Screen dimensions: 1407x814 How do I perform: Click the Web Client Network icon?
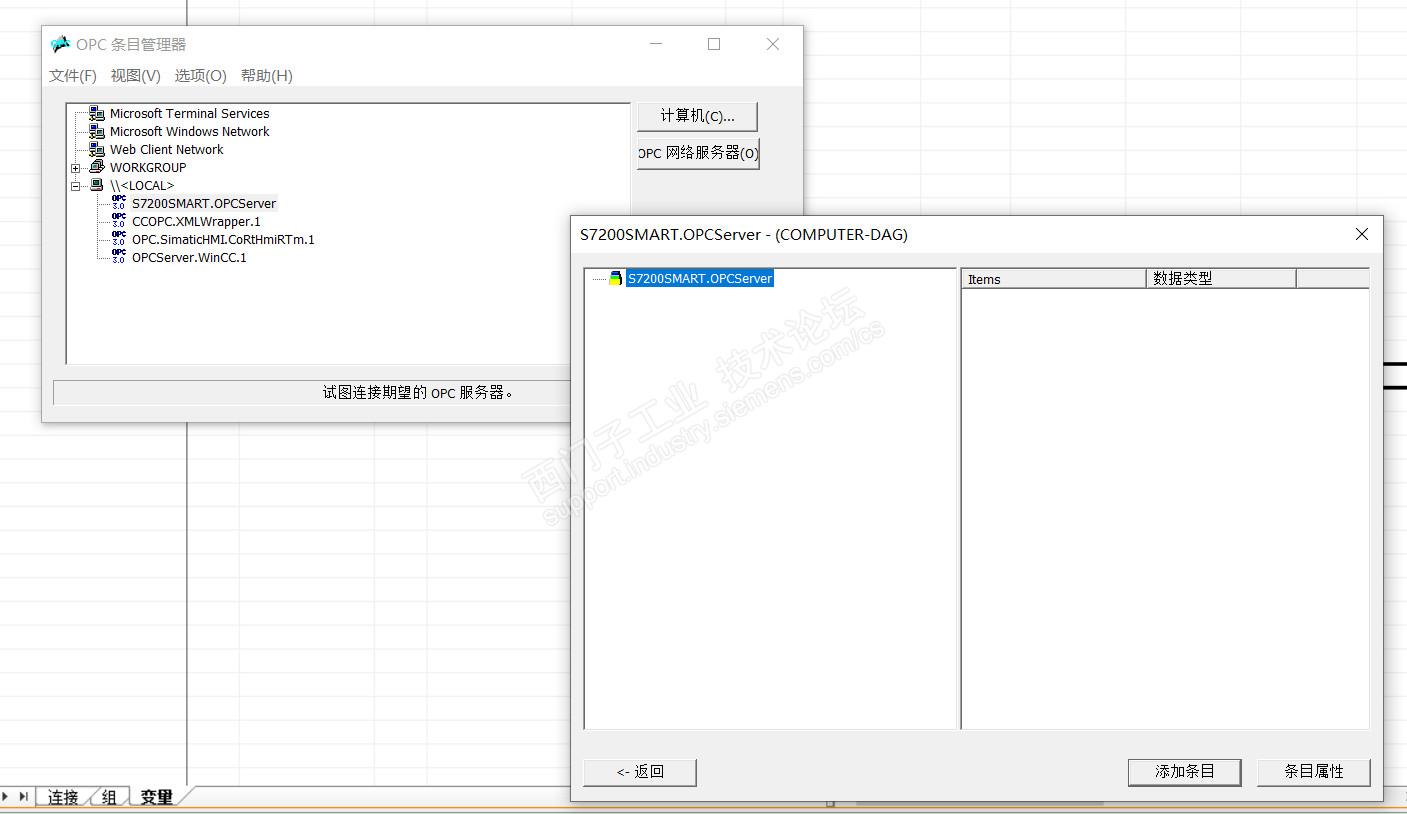(97, 150)
